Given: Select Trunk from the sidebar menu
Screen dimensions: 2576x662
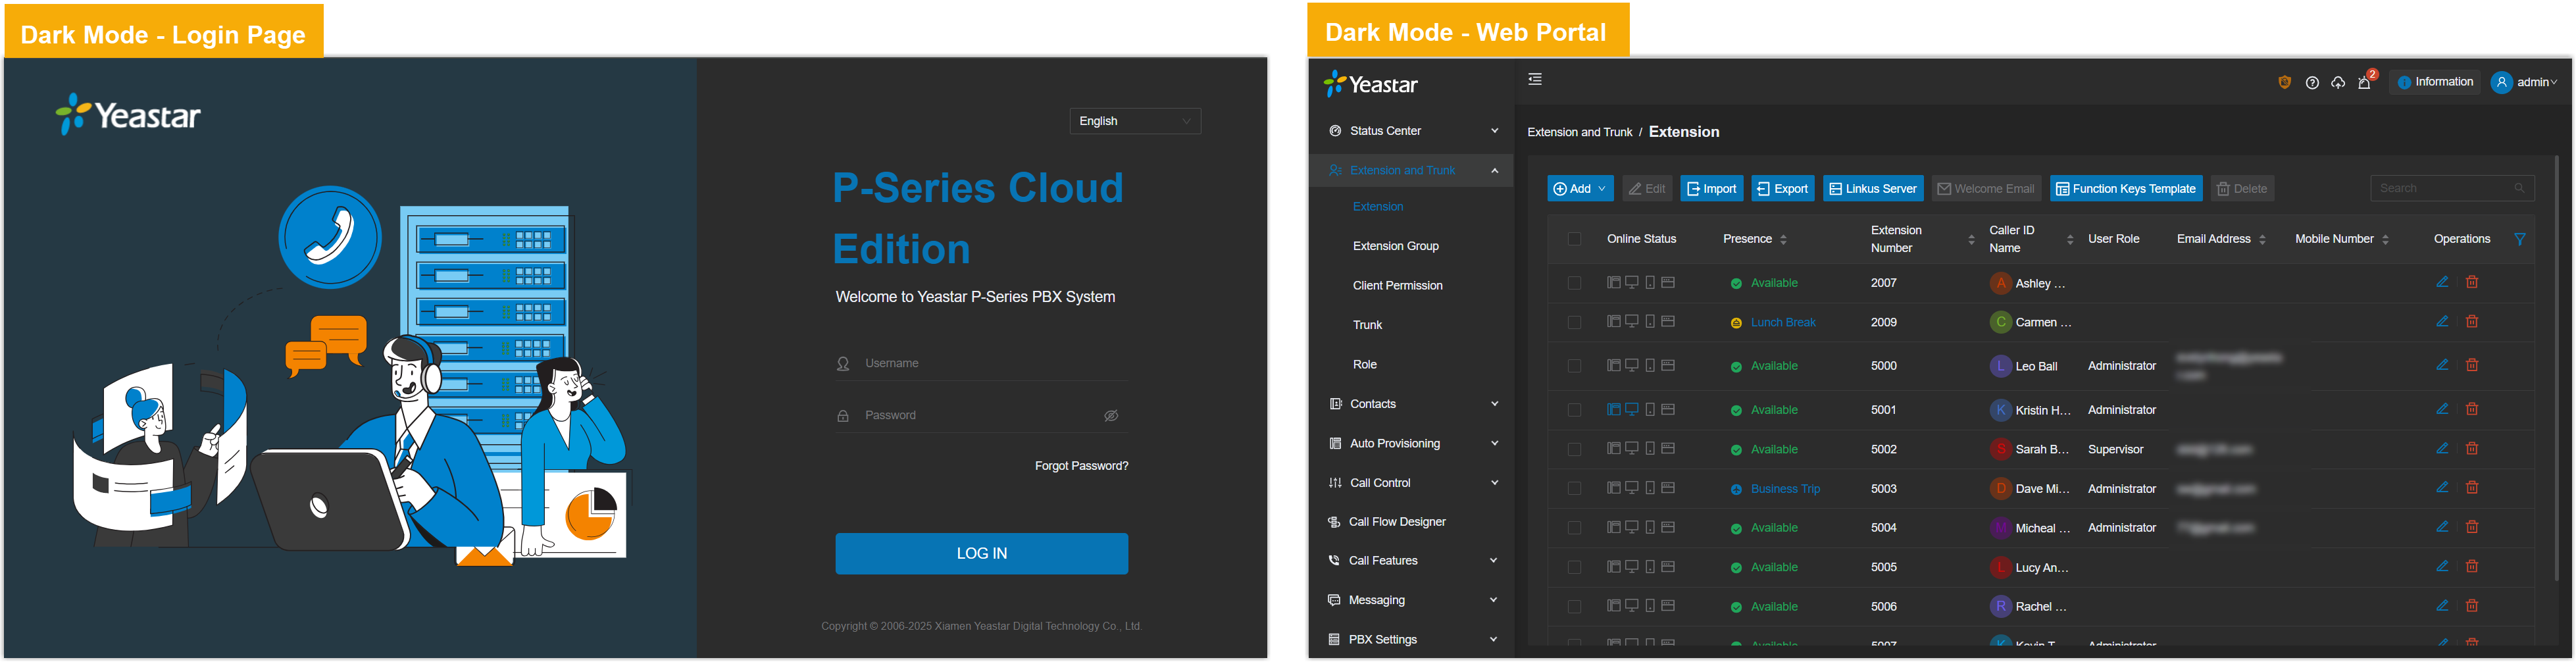Looking at the screenshot, I should click(x=1367, y=325).
